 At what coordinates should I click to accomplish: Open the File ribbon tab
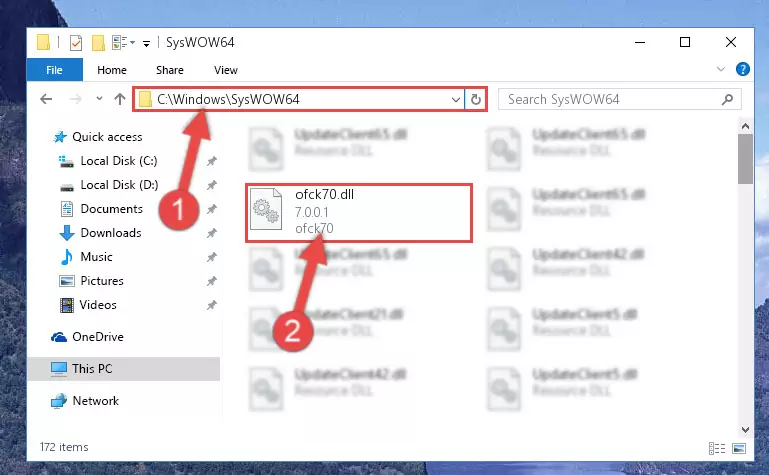(54, 70)
